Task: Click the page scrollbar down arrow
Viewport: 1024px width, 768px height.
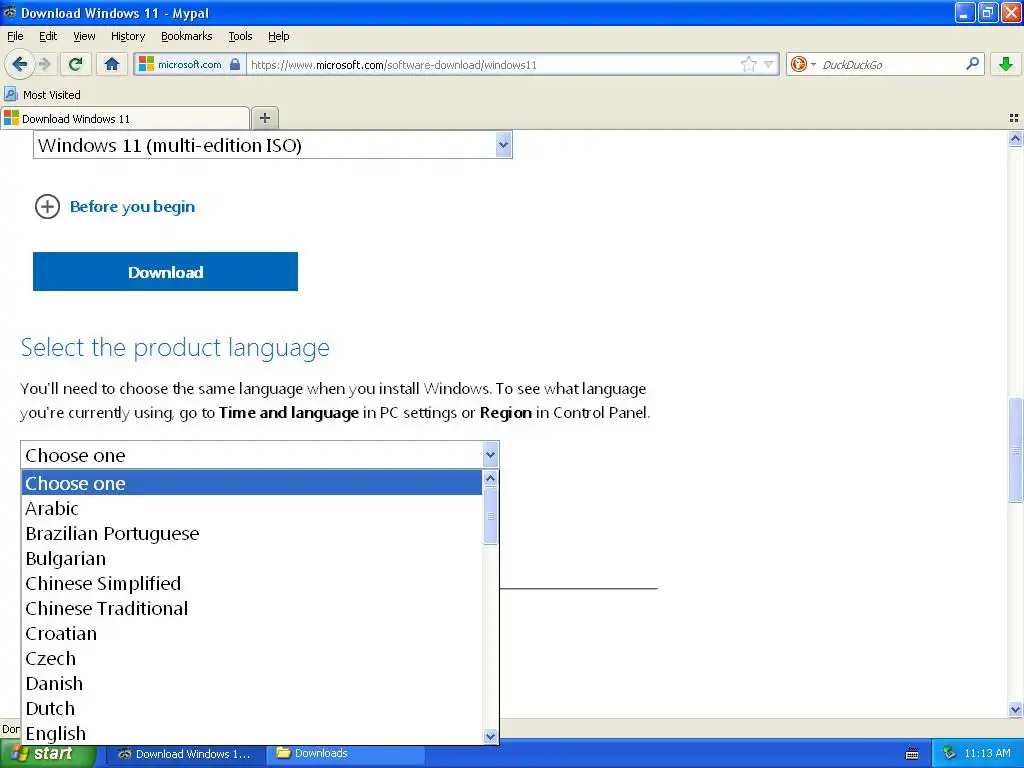Action: 1015,709
